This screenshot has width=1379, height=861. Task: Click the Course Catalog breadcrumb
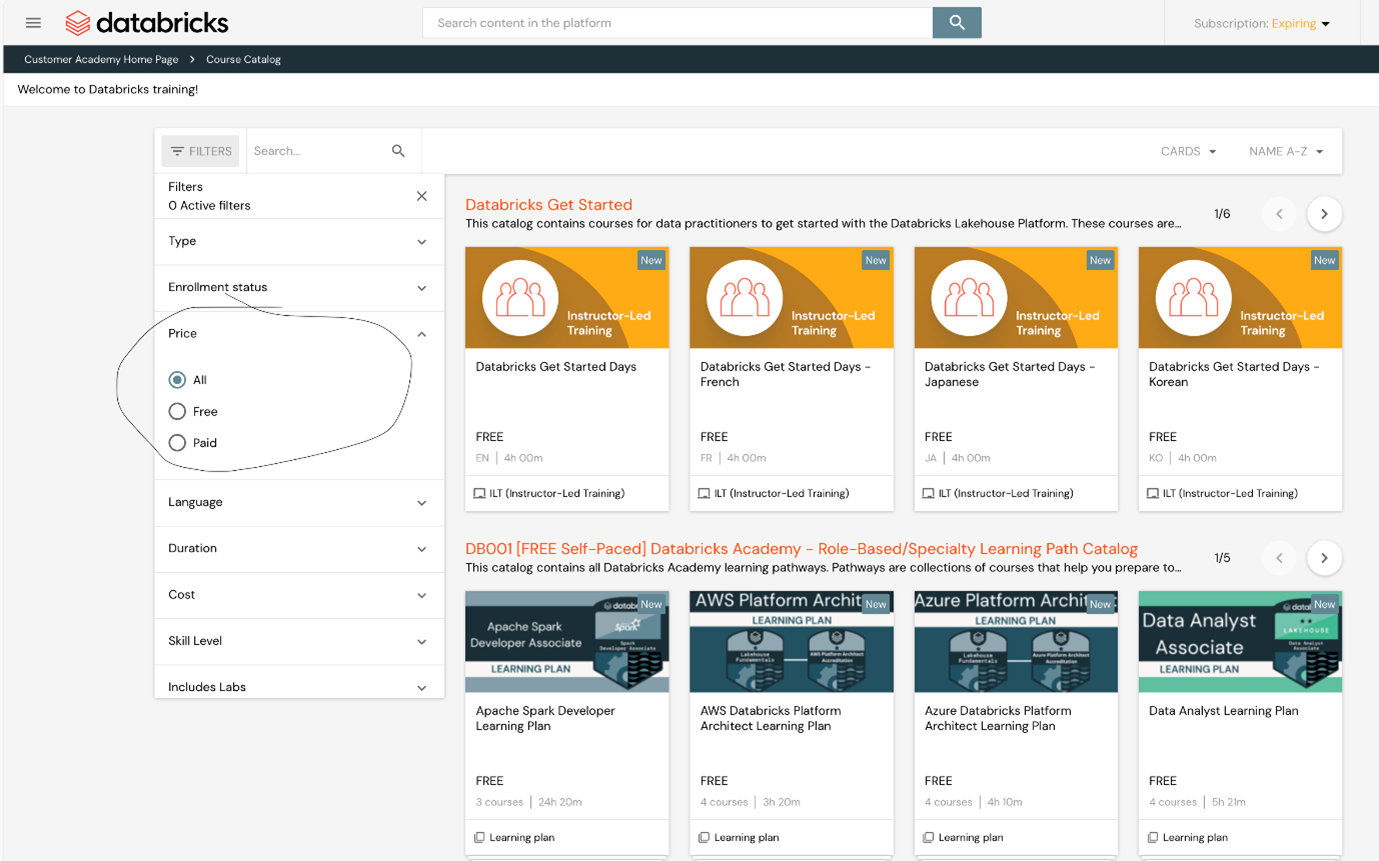pos(243,60)
